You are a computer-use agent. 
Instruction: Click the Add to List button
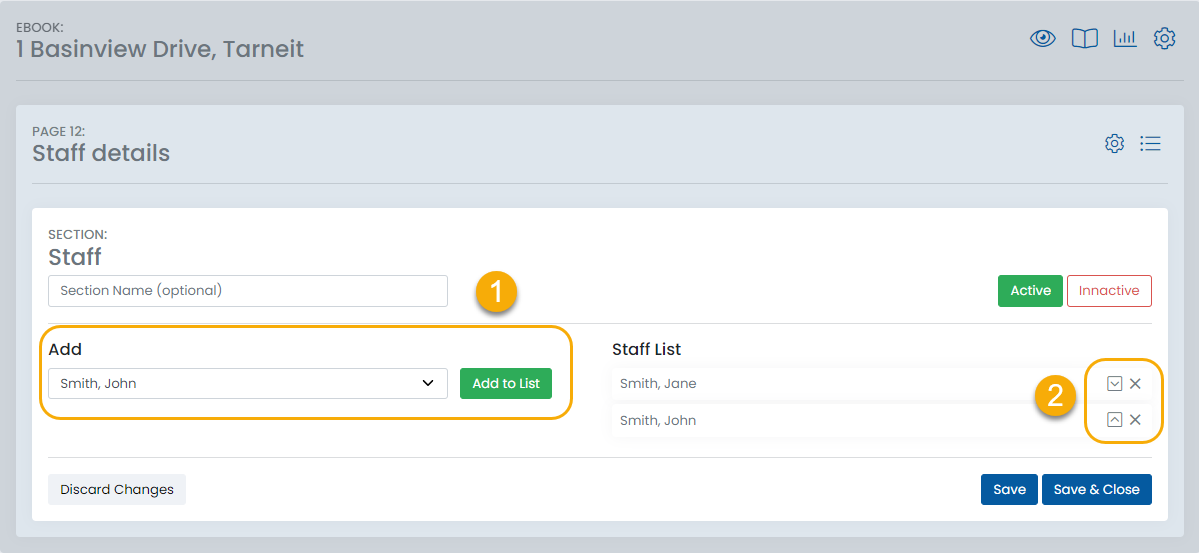click(x=506, y=384)
